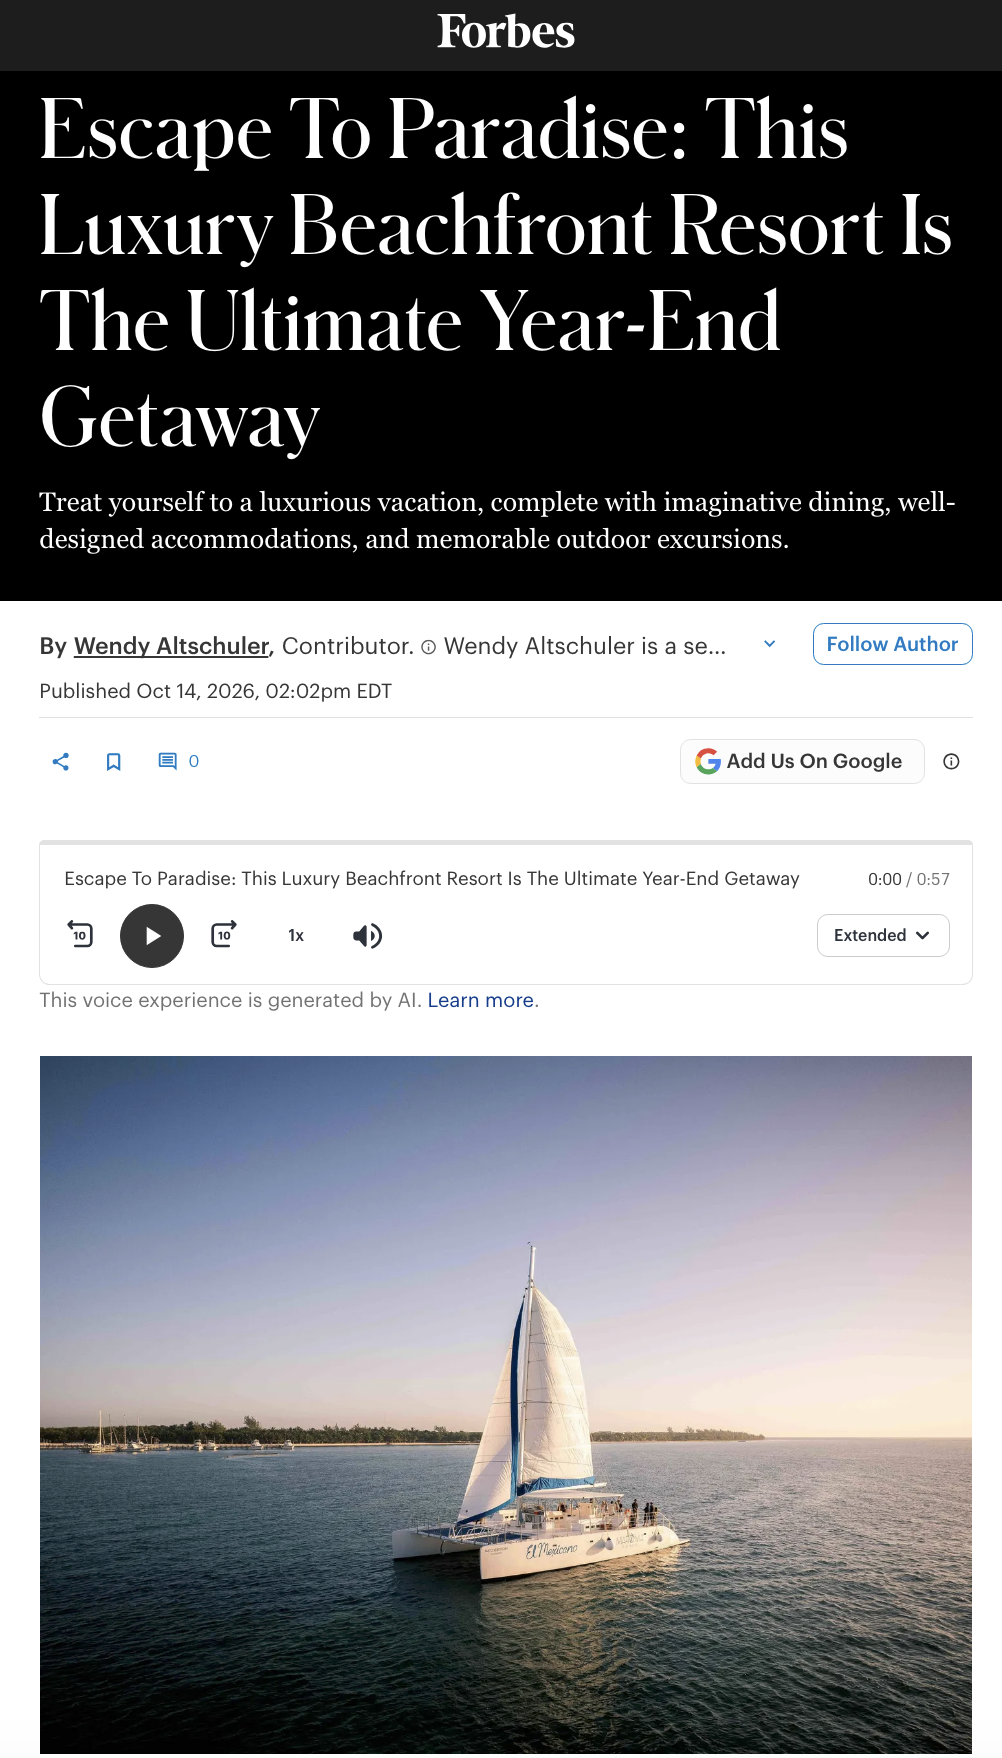
Task: Click the Add Us On Google button
Action: pos(802,762)
